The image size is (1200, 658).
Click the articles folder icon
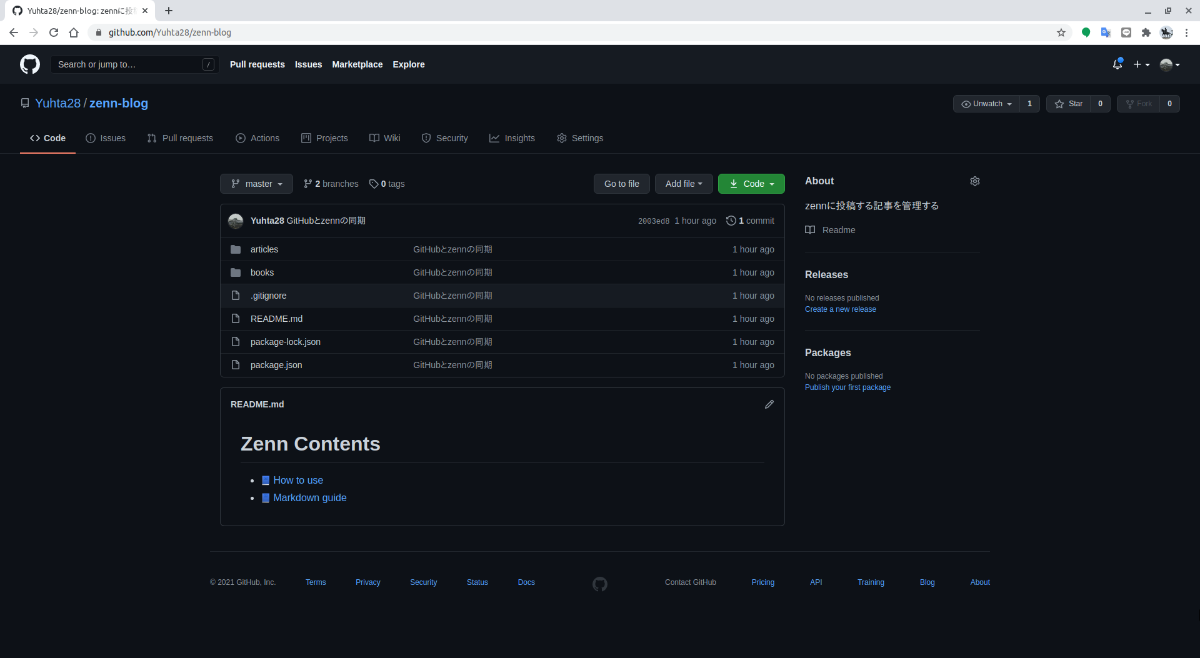coord(236,249)
